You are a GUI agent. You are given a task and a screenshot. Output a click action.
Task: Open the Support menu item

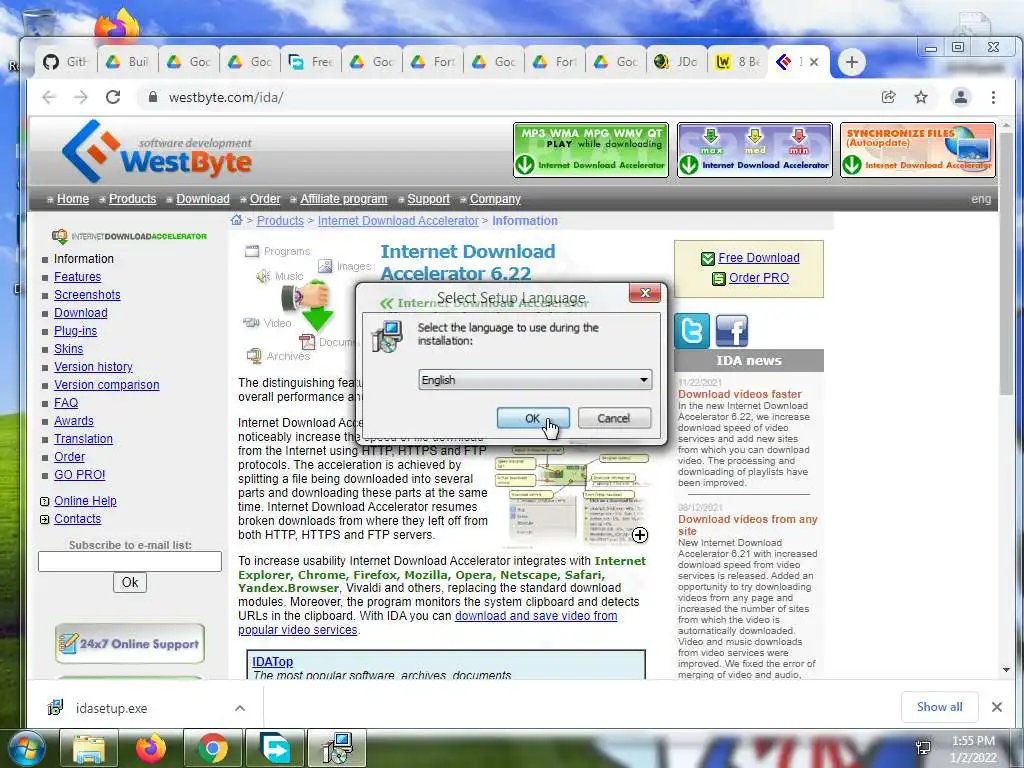coord(428,199)
